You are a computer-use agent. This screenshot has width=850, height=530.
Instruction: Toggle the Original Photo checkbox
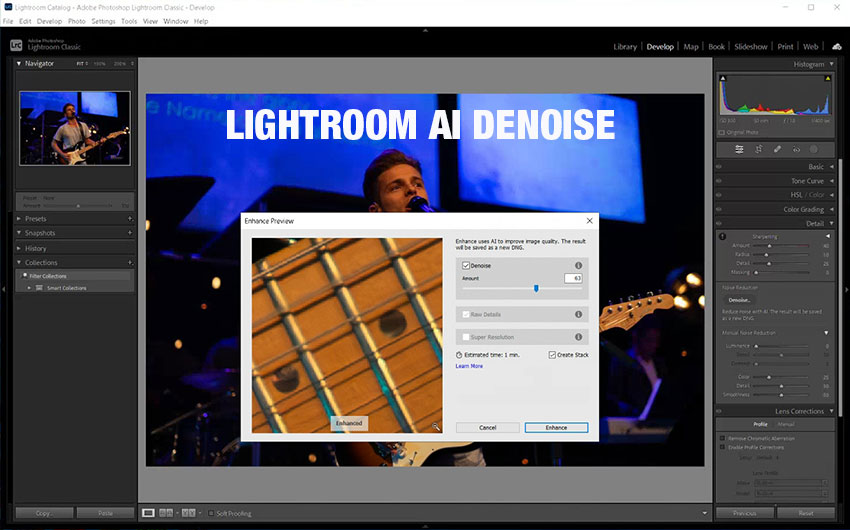point(722,132)
